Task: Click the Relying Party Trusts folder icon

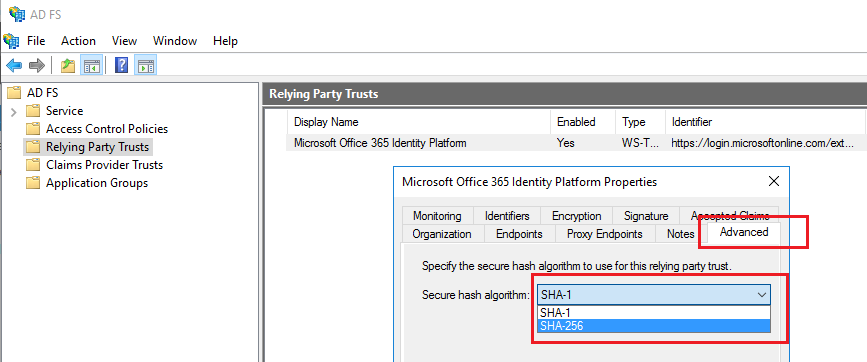Action: (x=33, y=147)
